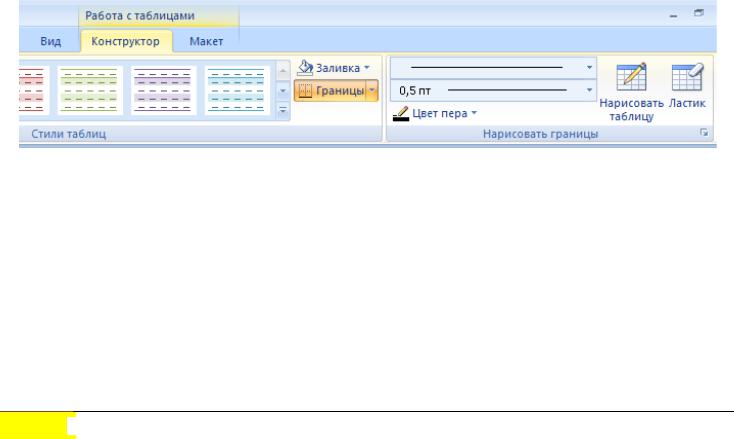The image size is (734, 439).
Task: Expand the full table styles gallery
Action: [283, 110]
